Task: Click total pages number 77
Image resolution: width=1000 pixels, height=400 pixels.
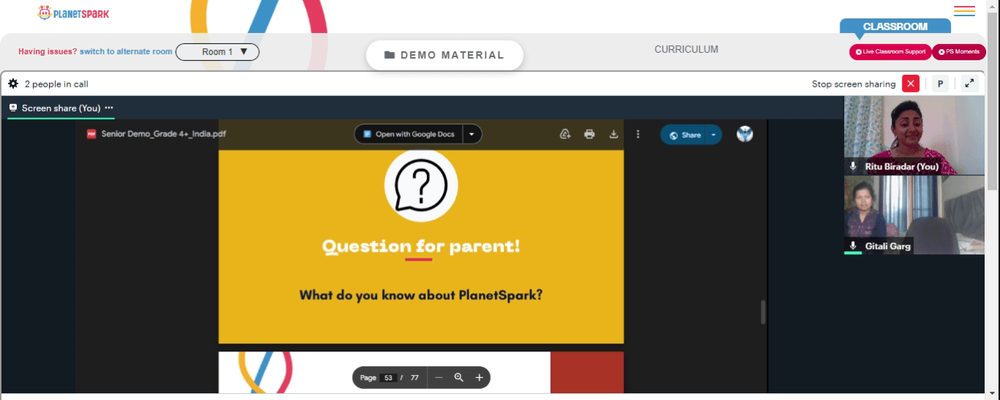Action: click(x=415, y=378)
